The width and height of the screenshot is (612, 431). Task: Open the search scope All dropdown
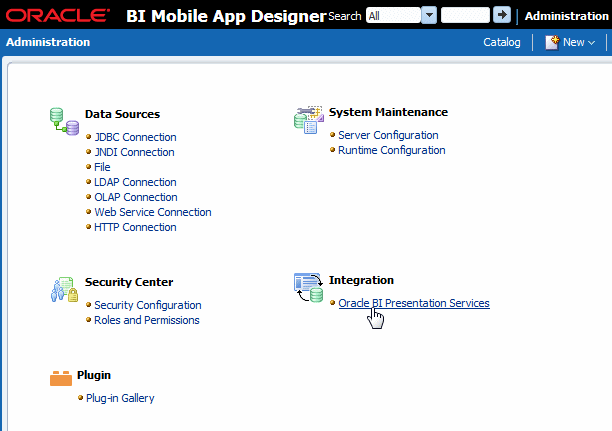429,15
